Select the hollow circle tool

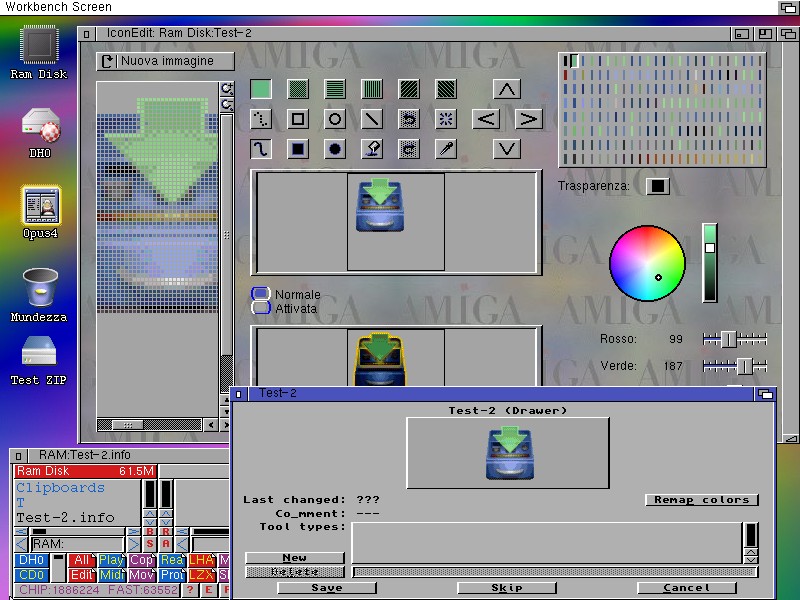(x=335, y=119)
